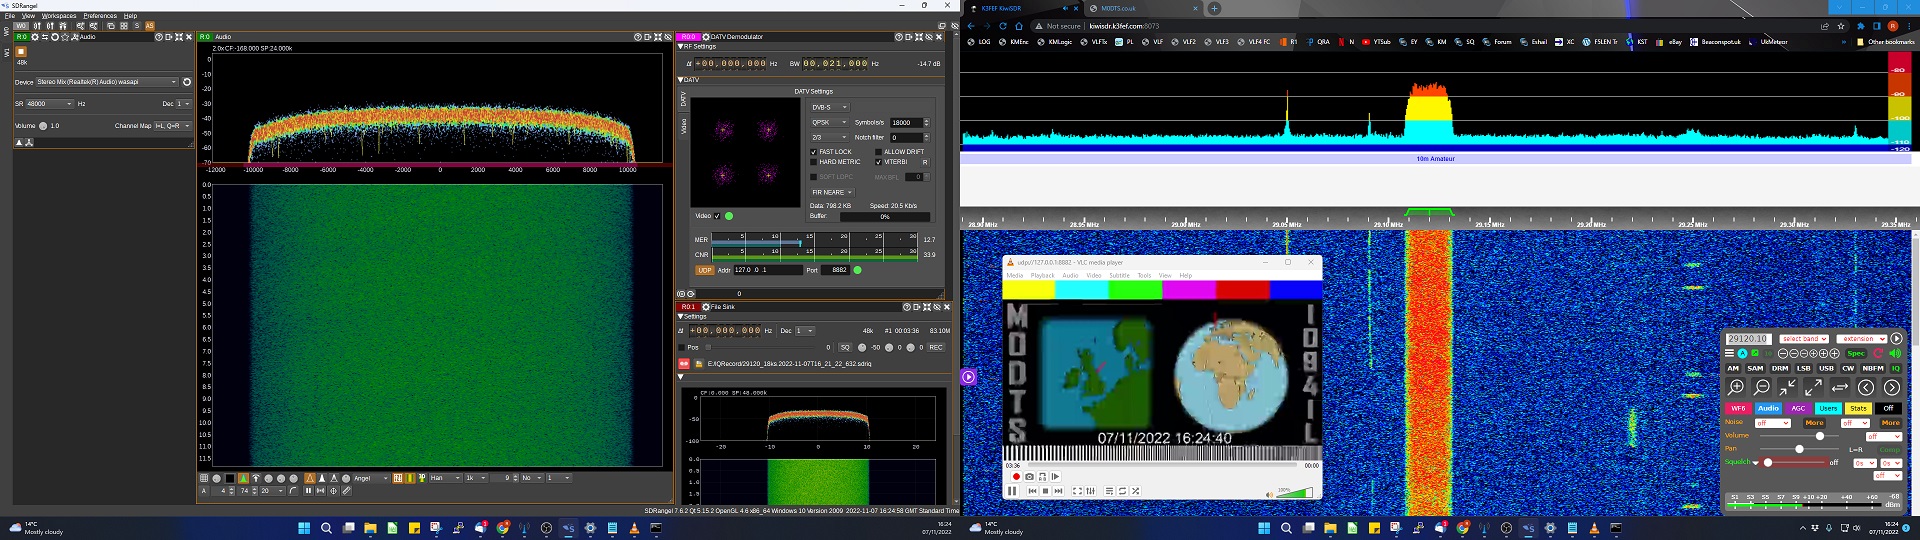Take a snapshot in VLC
The width and height of the screenshot is (1920, 540).
coord(1029,477)
